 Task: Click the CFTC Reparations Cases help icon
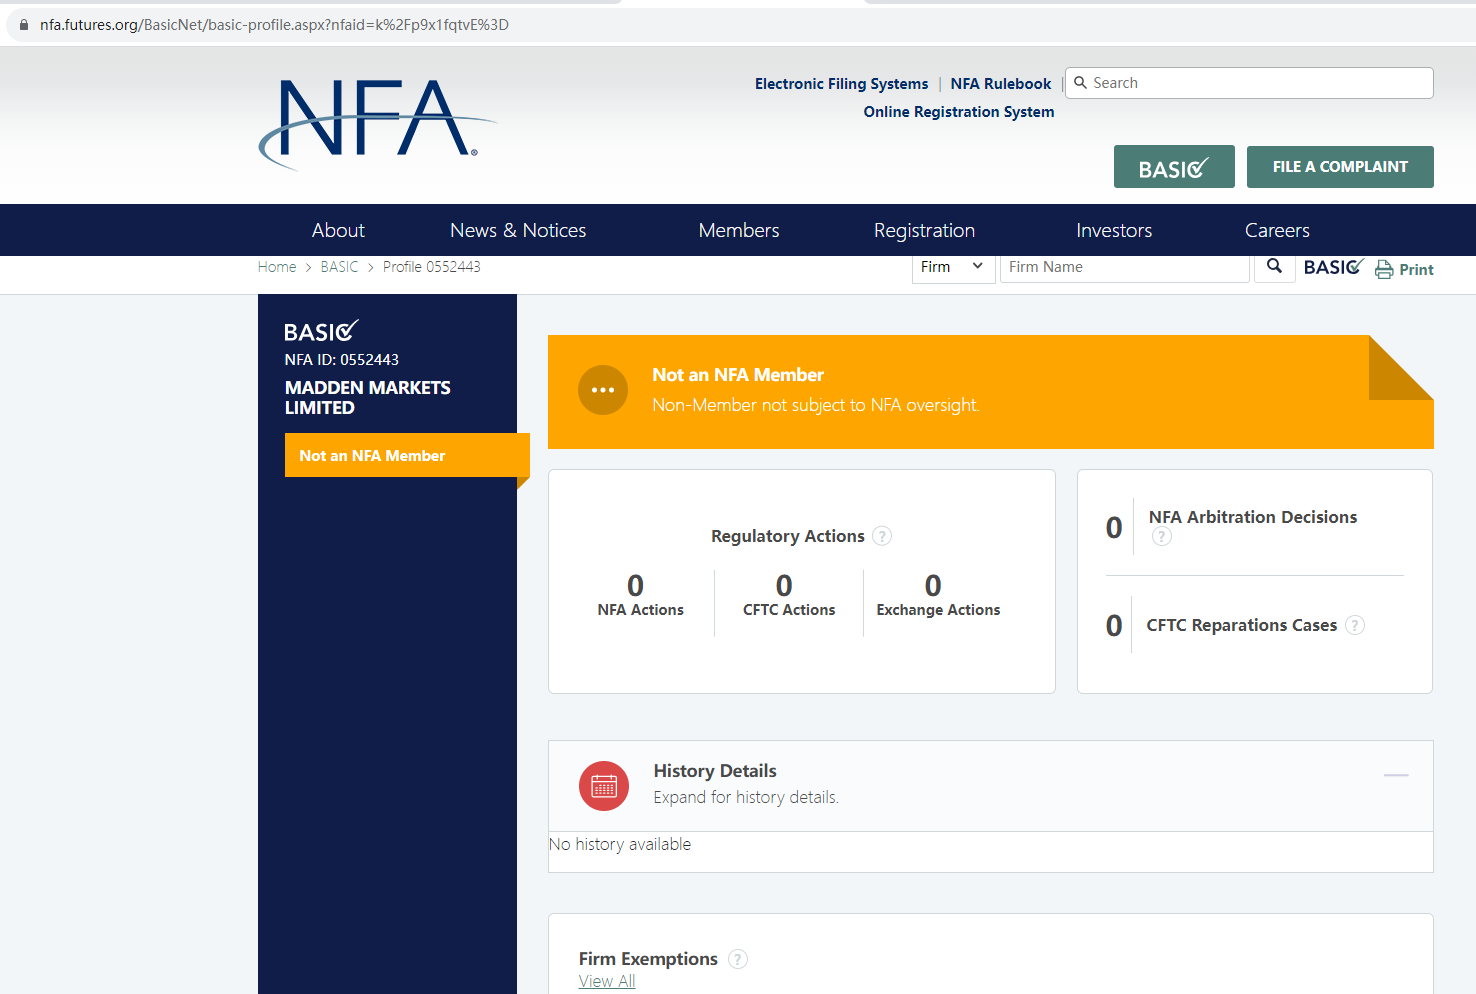pos(1354,625)
